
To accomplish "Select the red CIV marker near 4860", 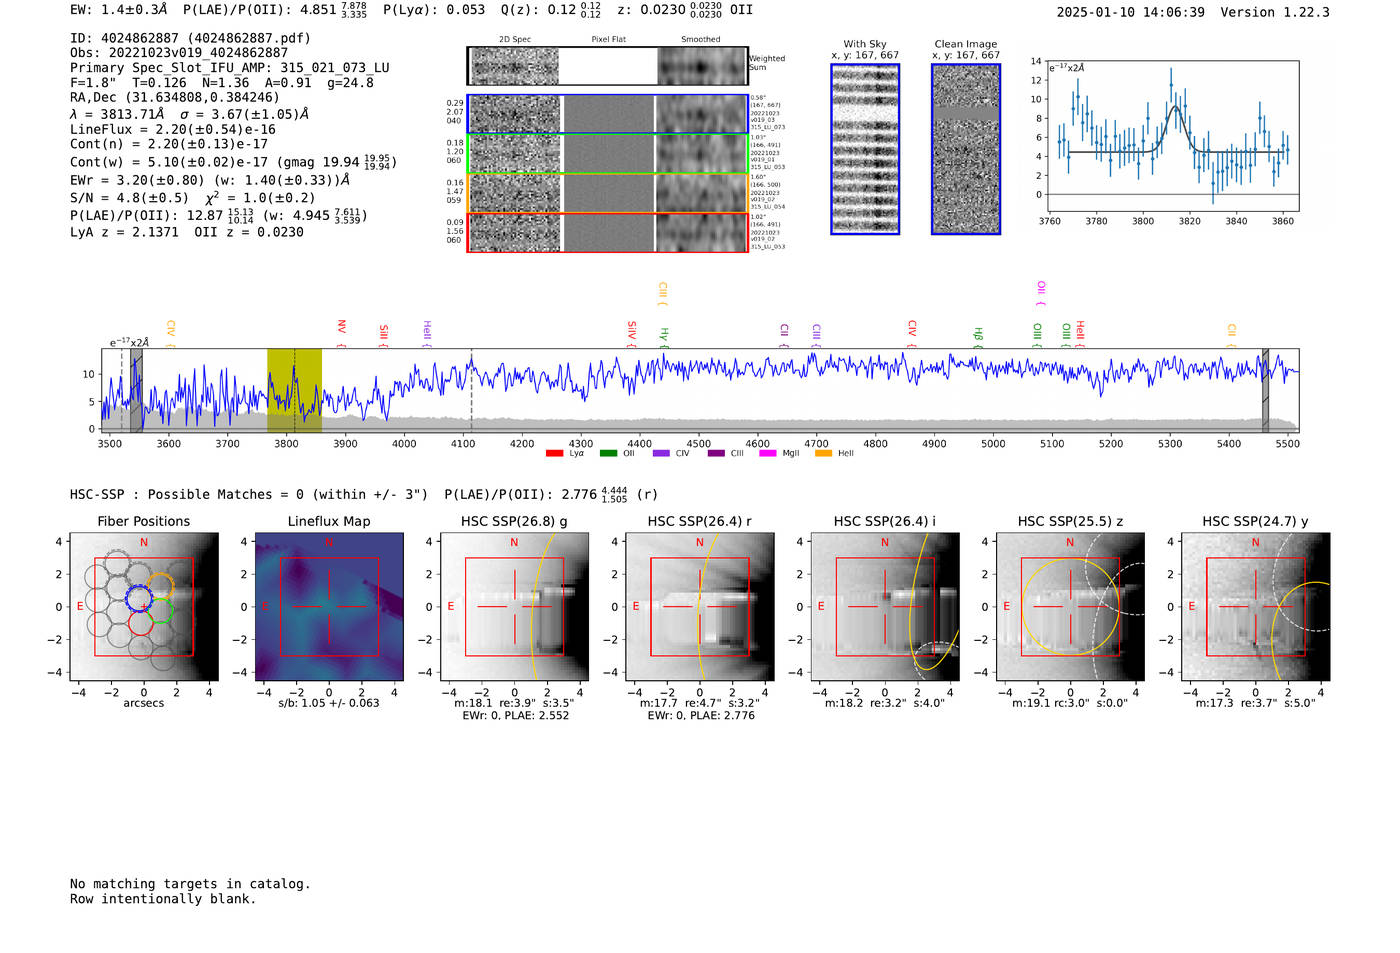I will click(912, 334).
